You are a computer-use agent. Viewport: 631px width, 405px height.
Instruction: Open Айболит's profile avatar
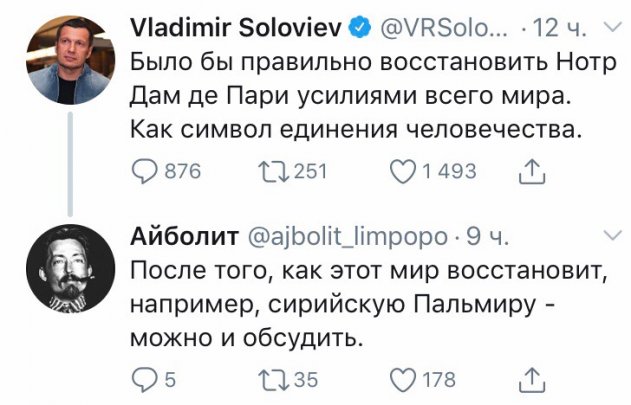point(68,268)
